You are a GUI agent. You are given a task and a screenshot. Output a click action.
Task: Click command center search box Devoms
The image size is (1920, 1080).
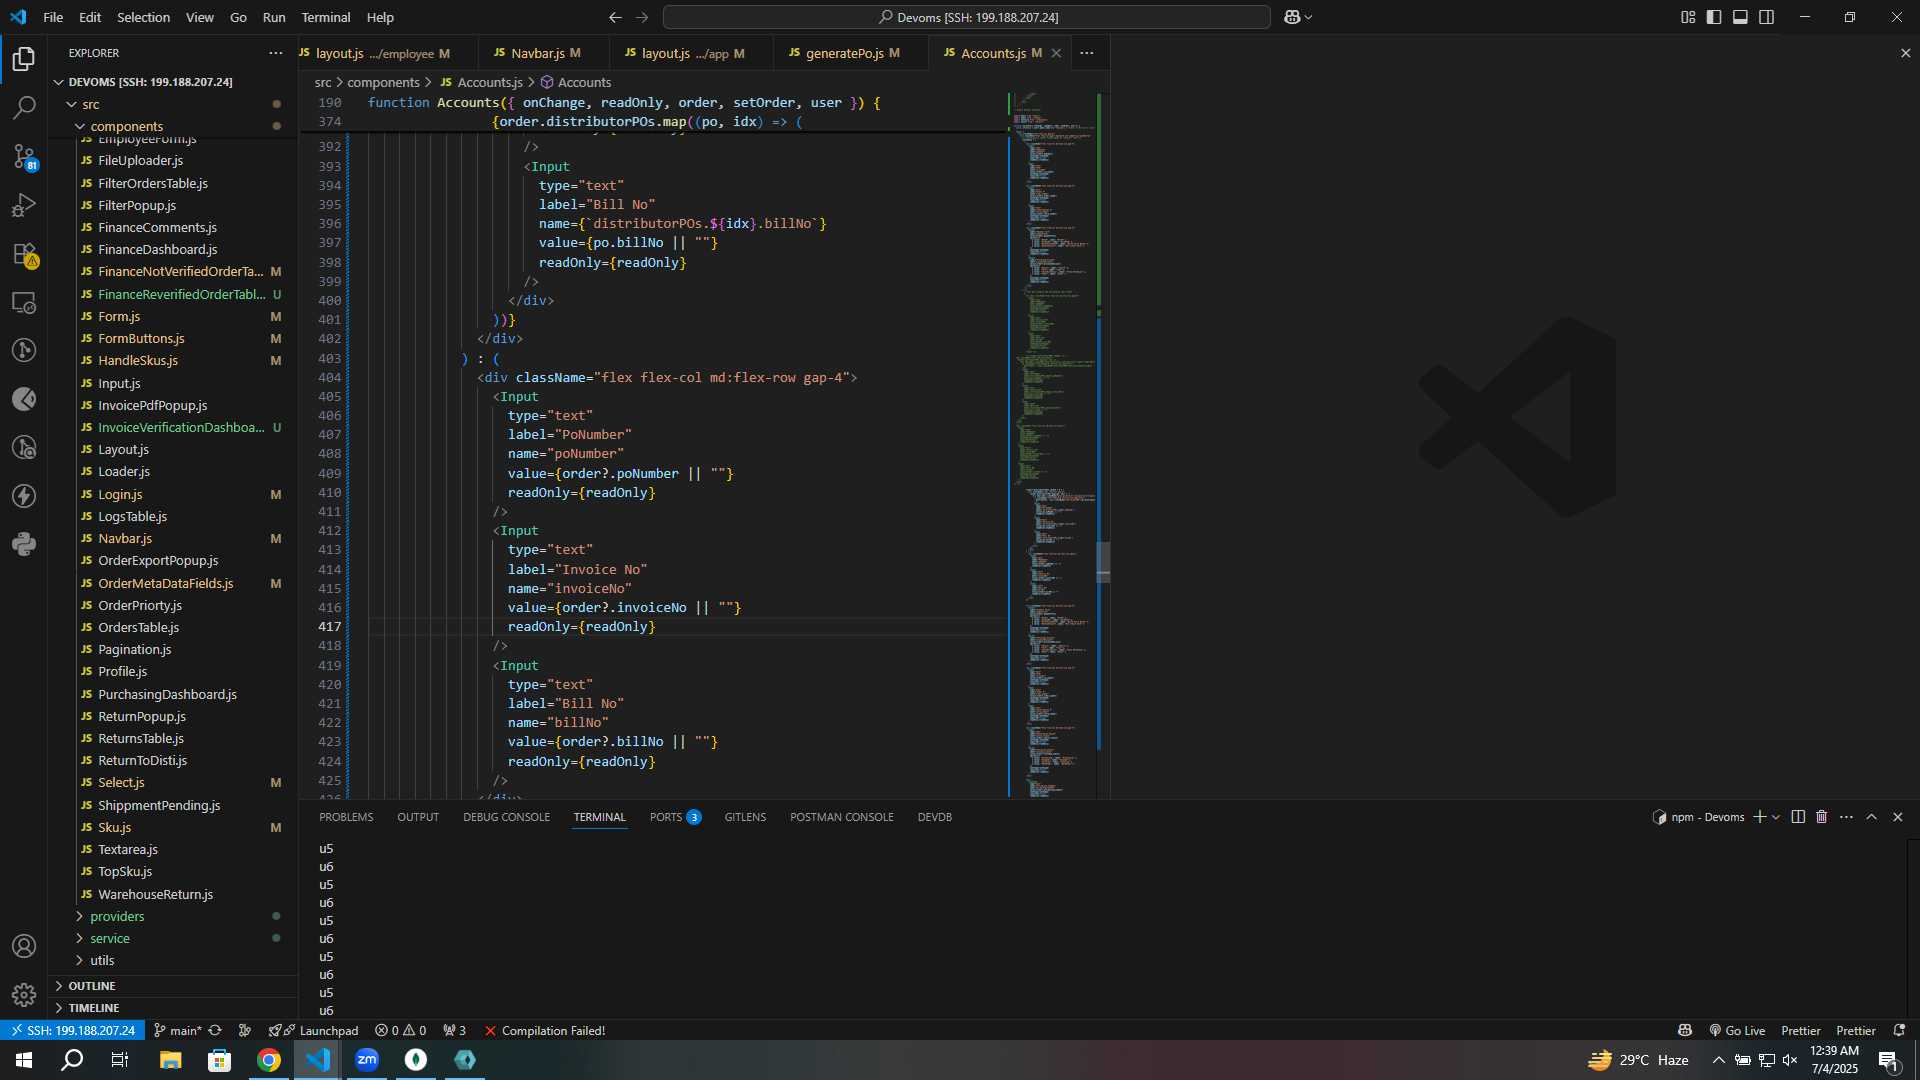click(x=967, y=17)
